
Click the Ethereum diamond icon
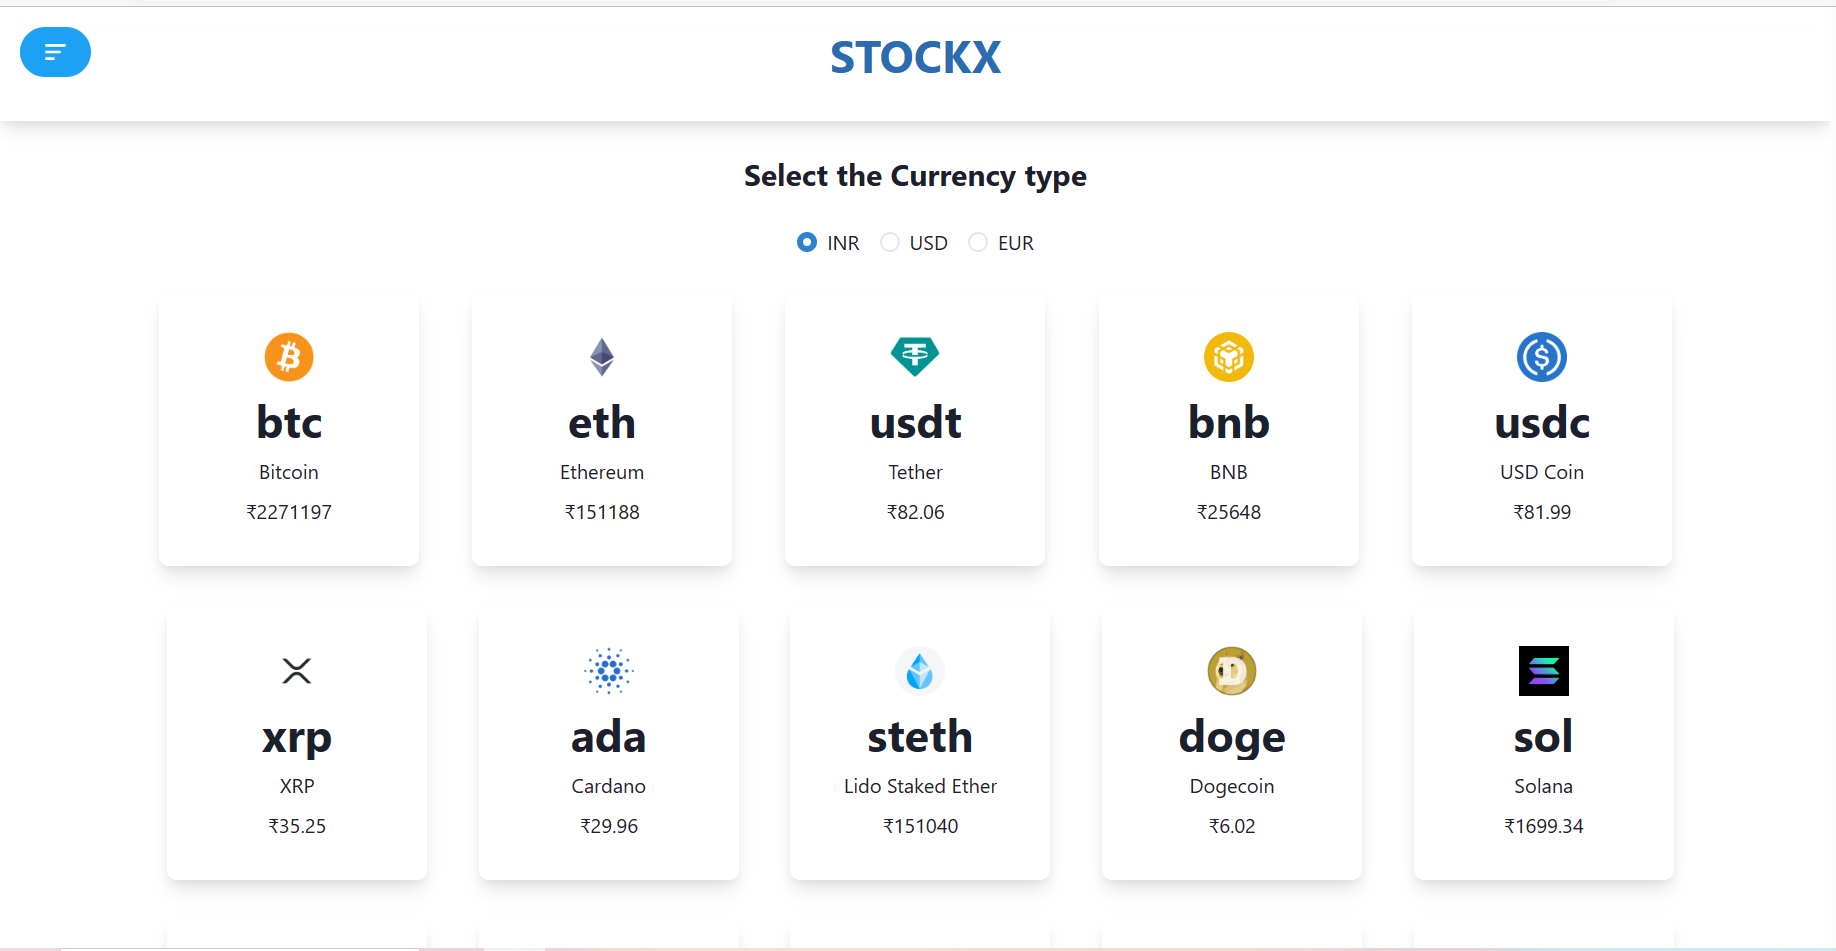coord(601,357)
